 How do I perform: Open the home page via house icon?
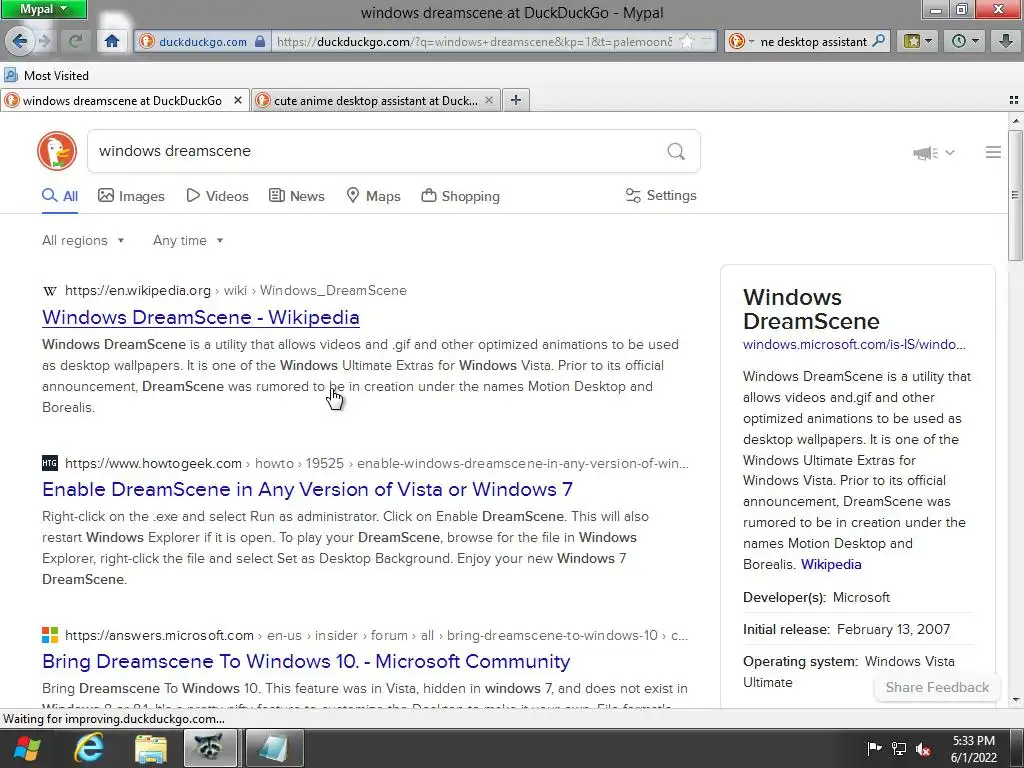[112, 41]
